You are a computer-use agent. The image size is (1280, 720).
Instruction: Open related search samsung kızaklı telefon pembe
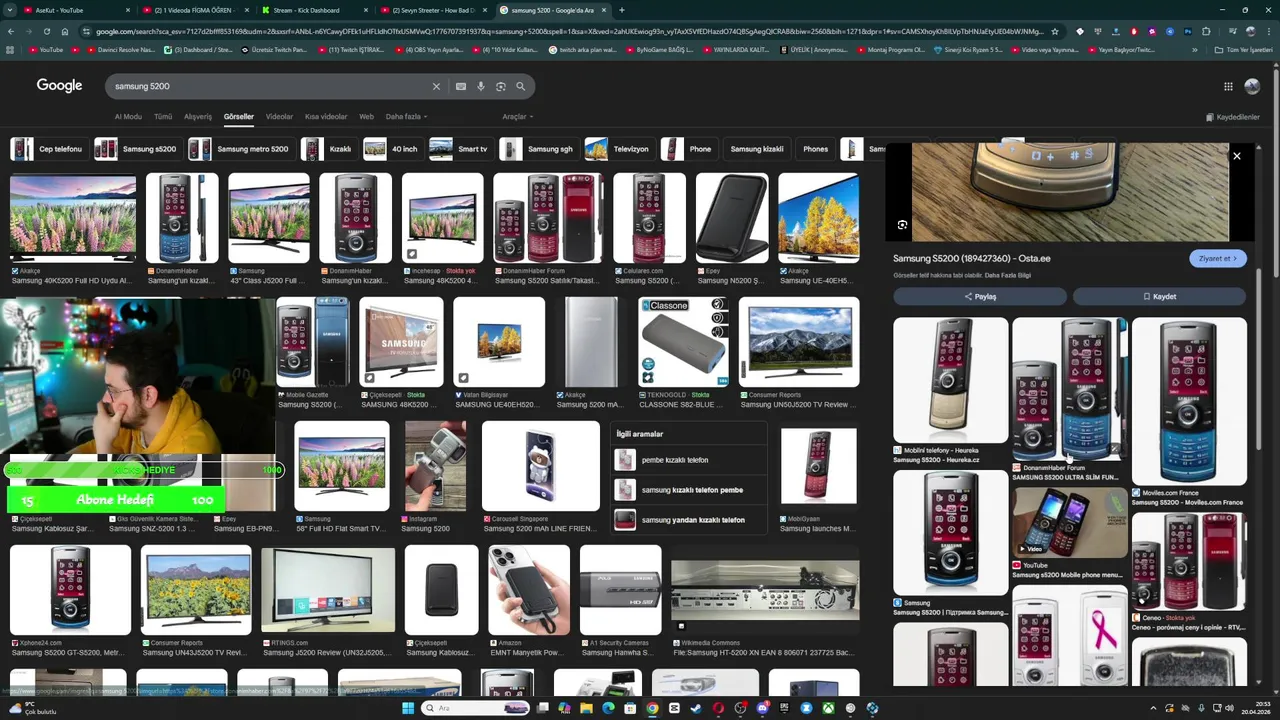click(x=690, y=490)
